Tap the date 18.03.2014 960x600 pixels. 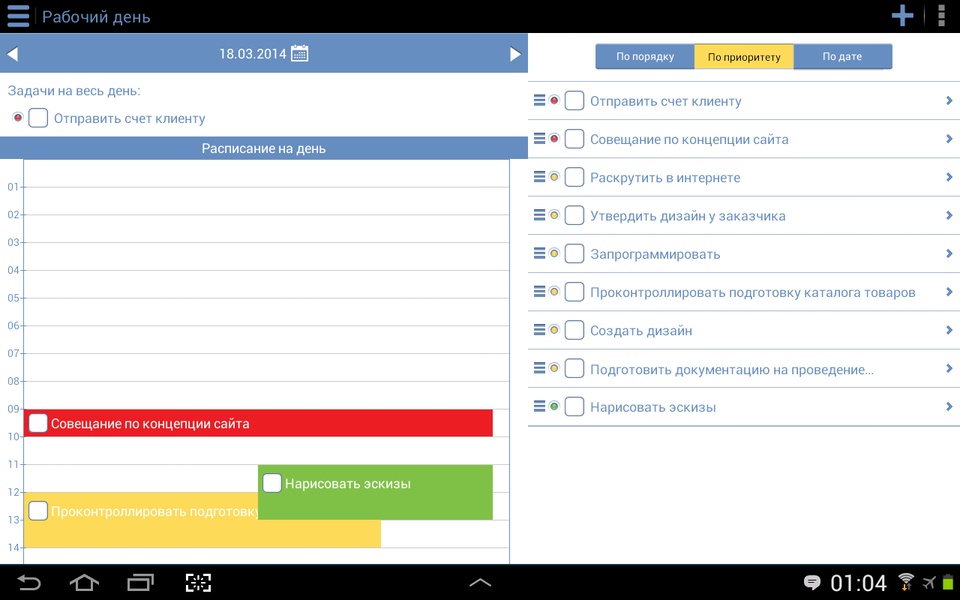pos(253,54)
